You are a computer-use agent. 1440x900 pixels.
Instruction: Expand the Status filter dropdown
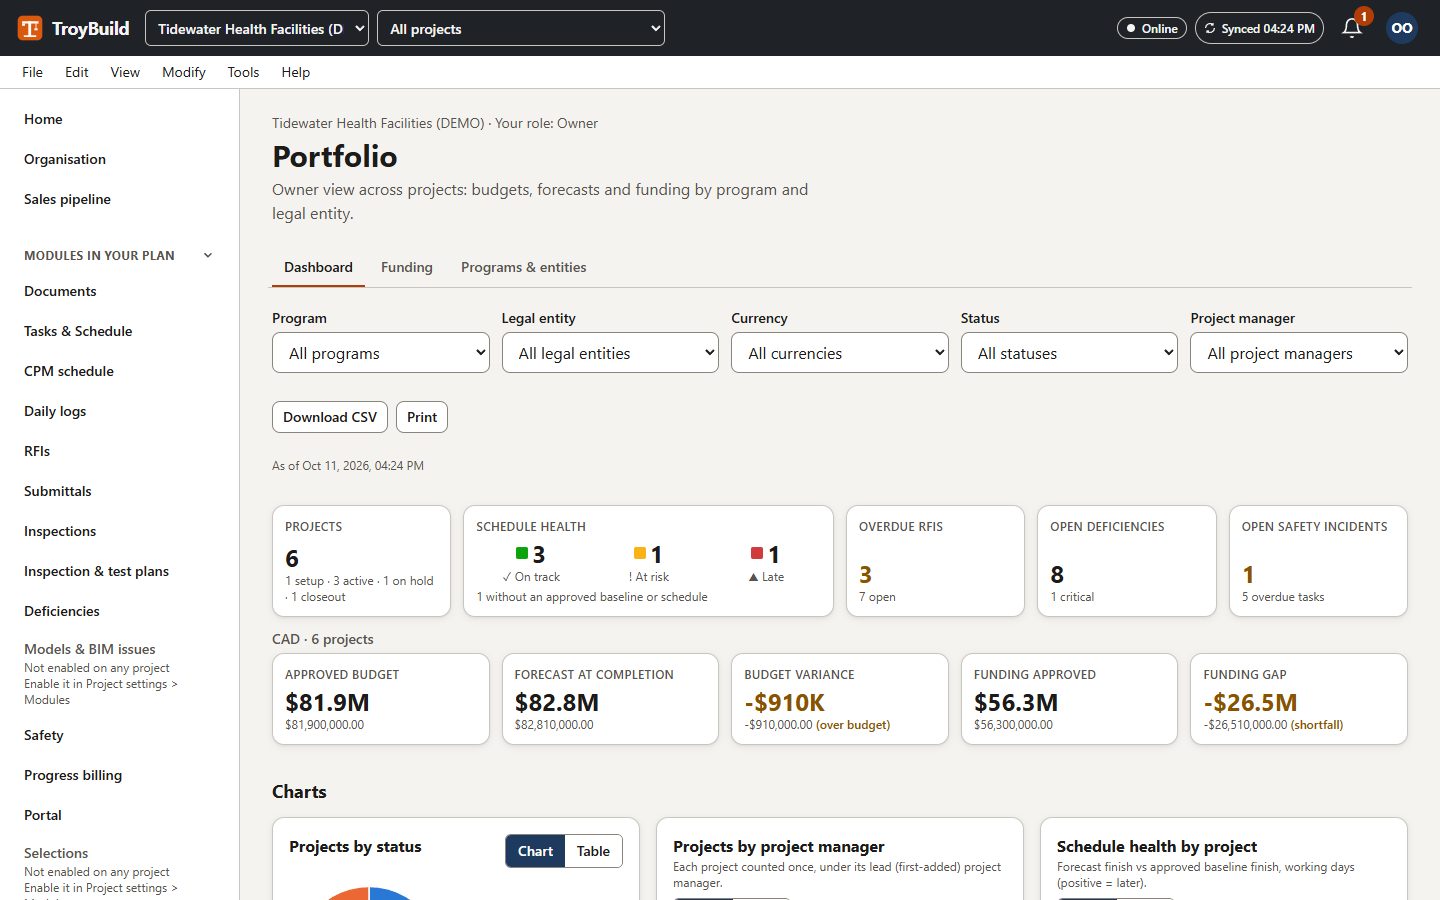tap(1069, 353)
